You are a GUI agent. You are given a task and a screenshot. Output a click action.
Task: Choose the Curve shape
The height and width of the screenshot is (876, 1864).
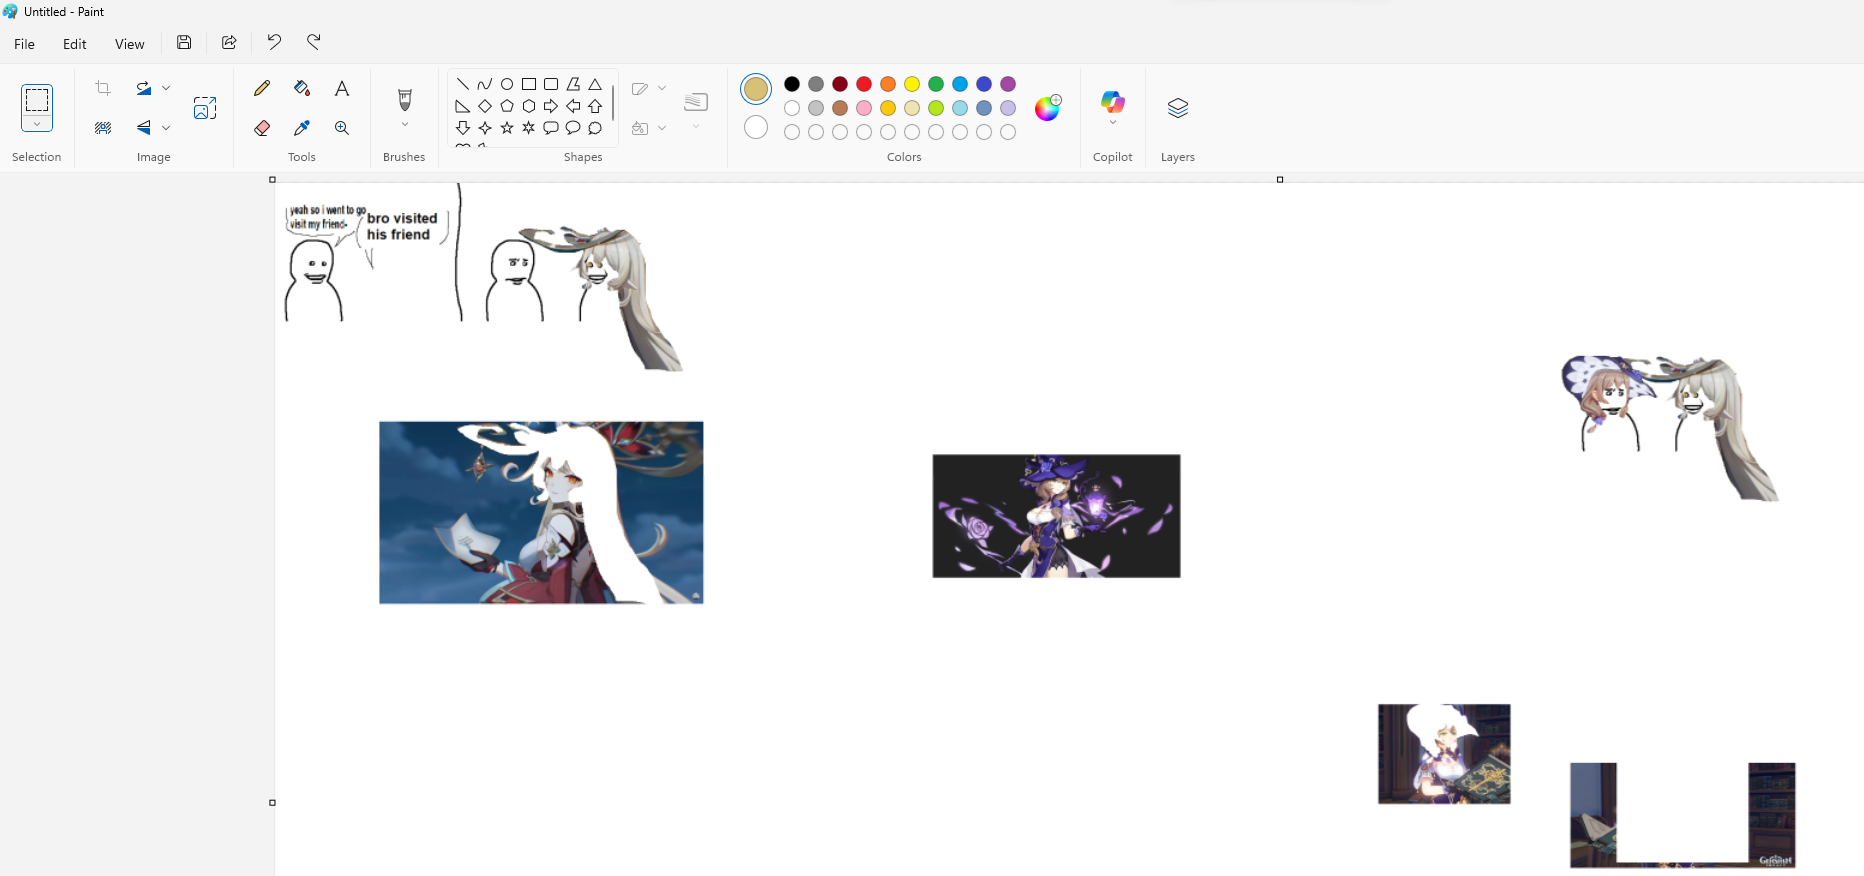pos(485,84)
